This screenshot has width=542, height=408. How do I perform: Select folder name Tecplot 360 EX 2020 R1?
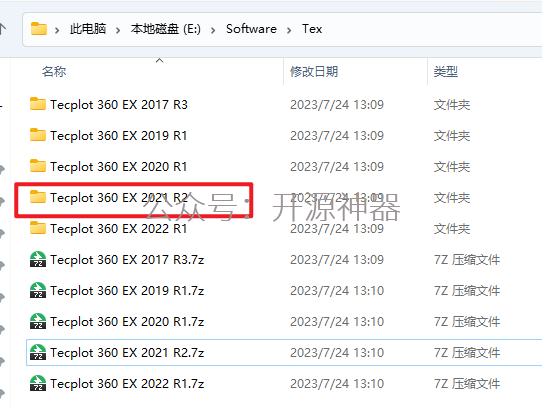(119, 167)
